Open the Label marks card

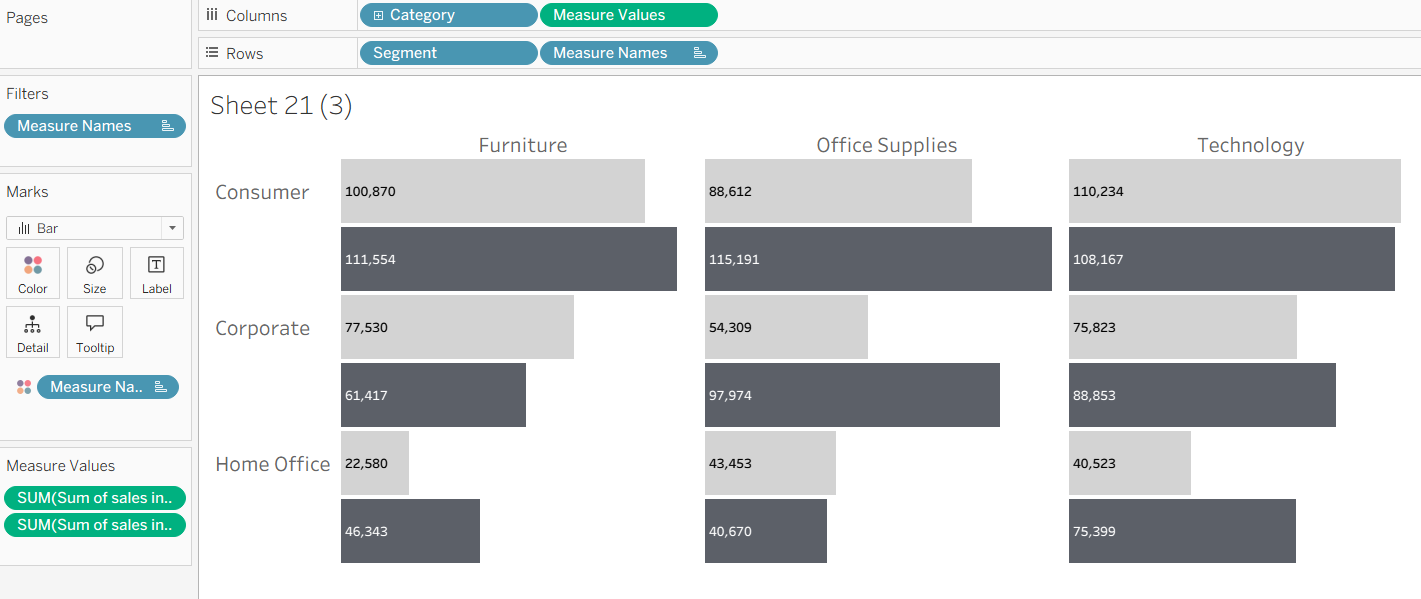tap(157, 273)
